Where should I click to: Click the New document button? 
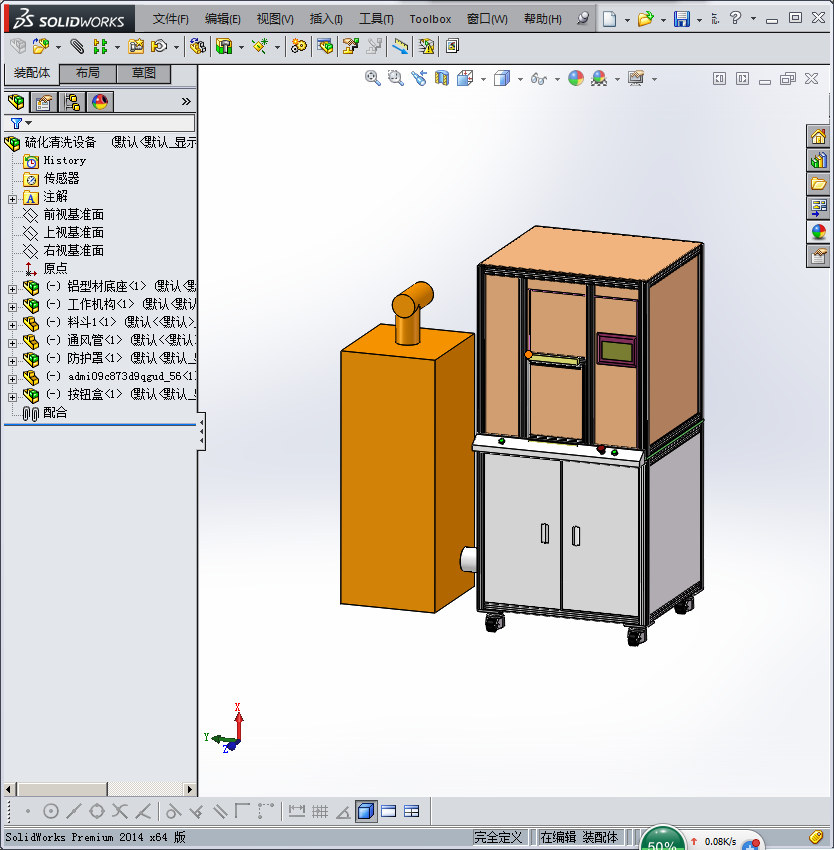[x=610, y=19]
